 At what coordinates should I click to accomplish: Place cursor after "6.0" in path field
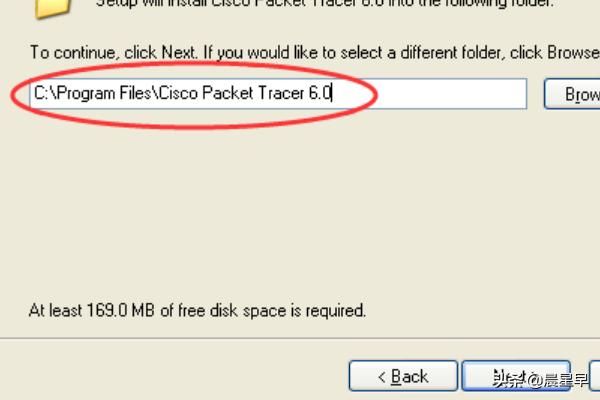pyautogui.click(x=333, y=94)
